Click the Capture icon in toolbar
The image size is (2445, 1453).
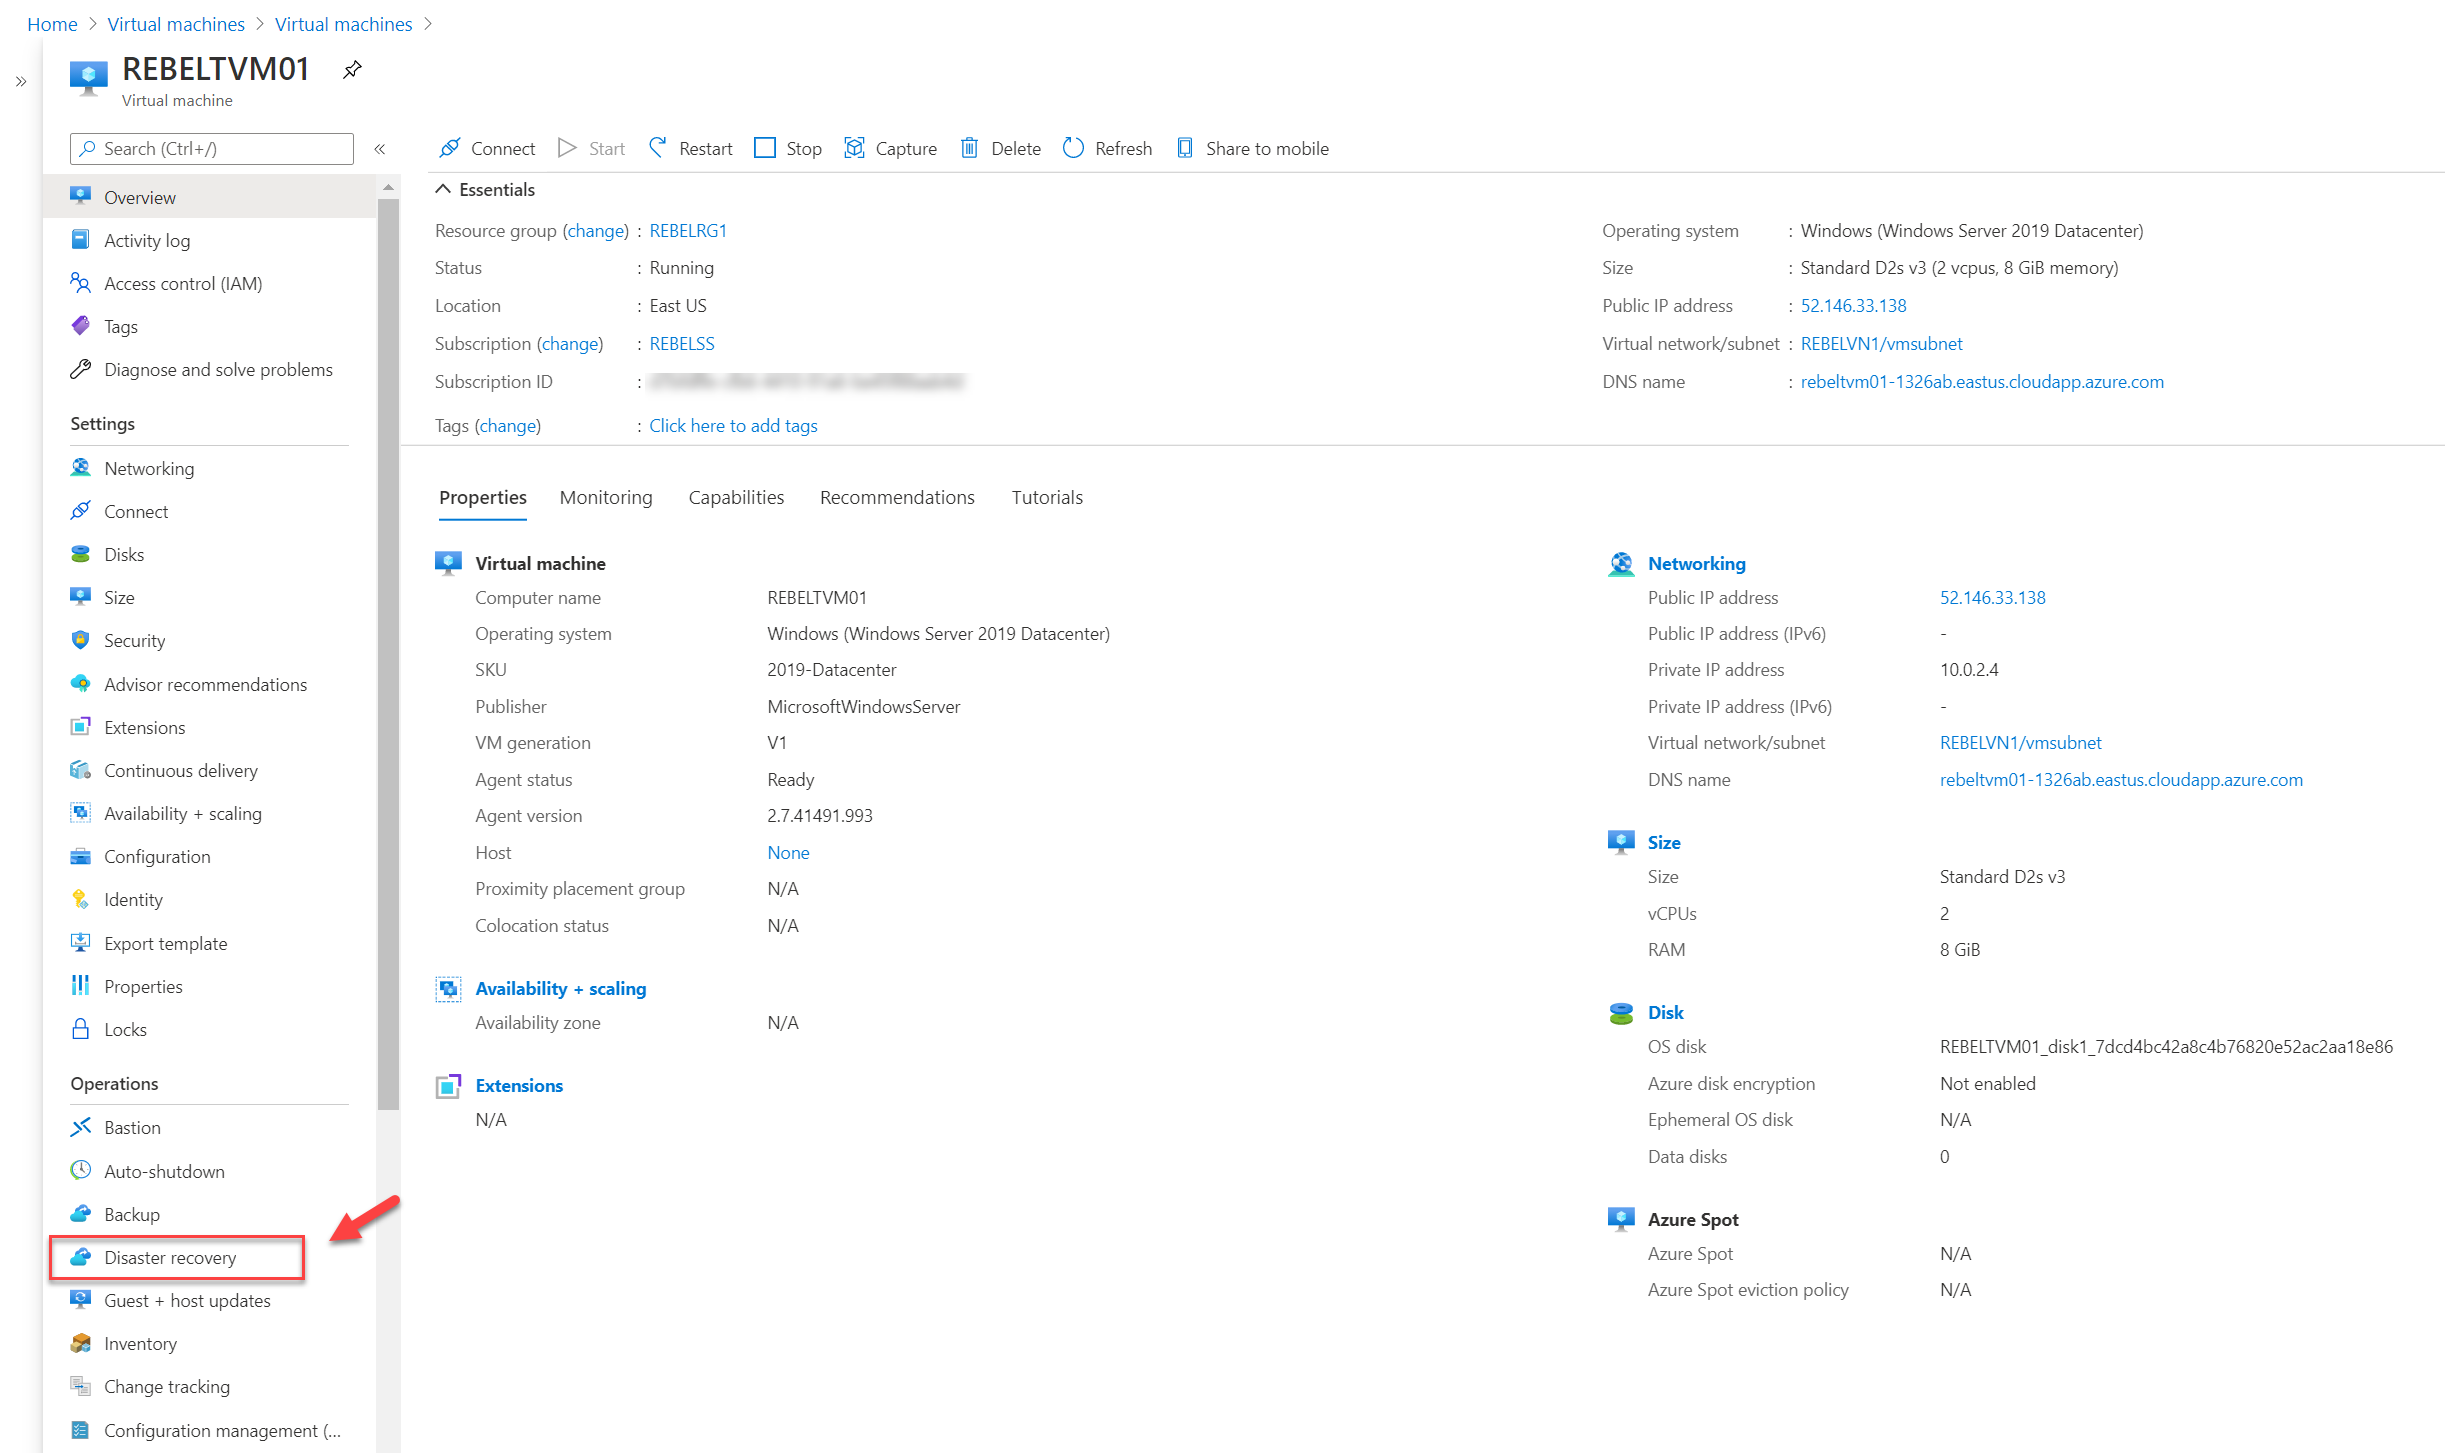[855, 148]
